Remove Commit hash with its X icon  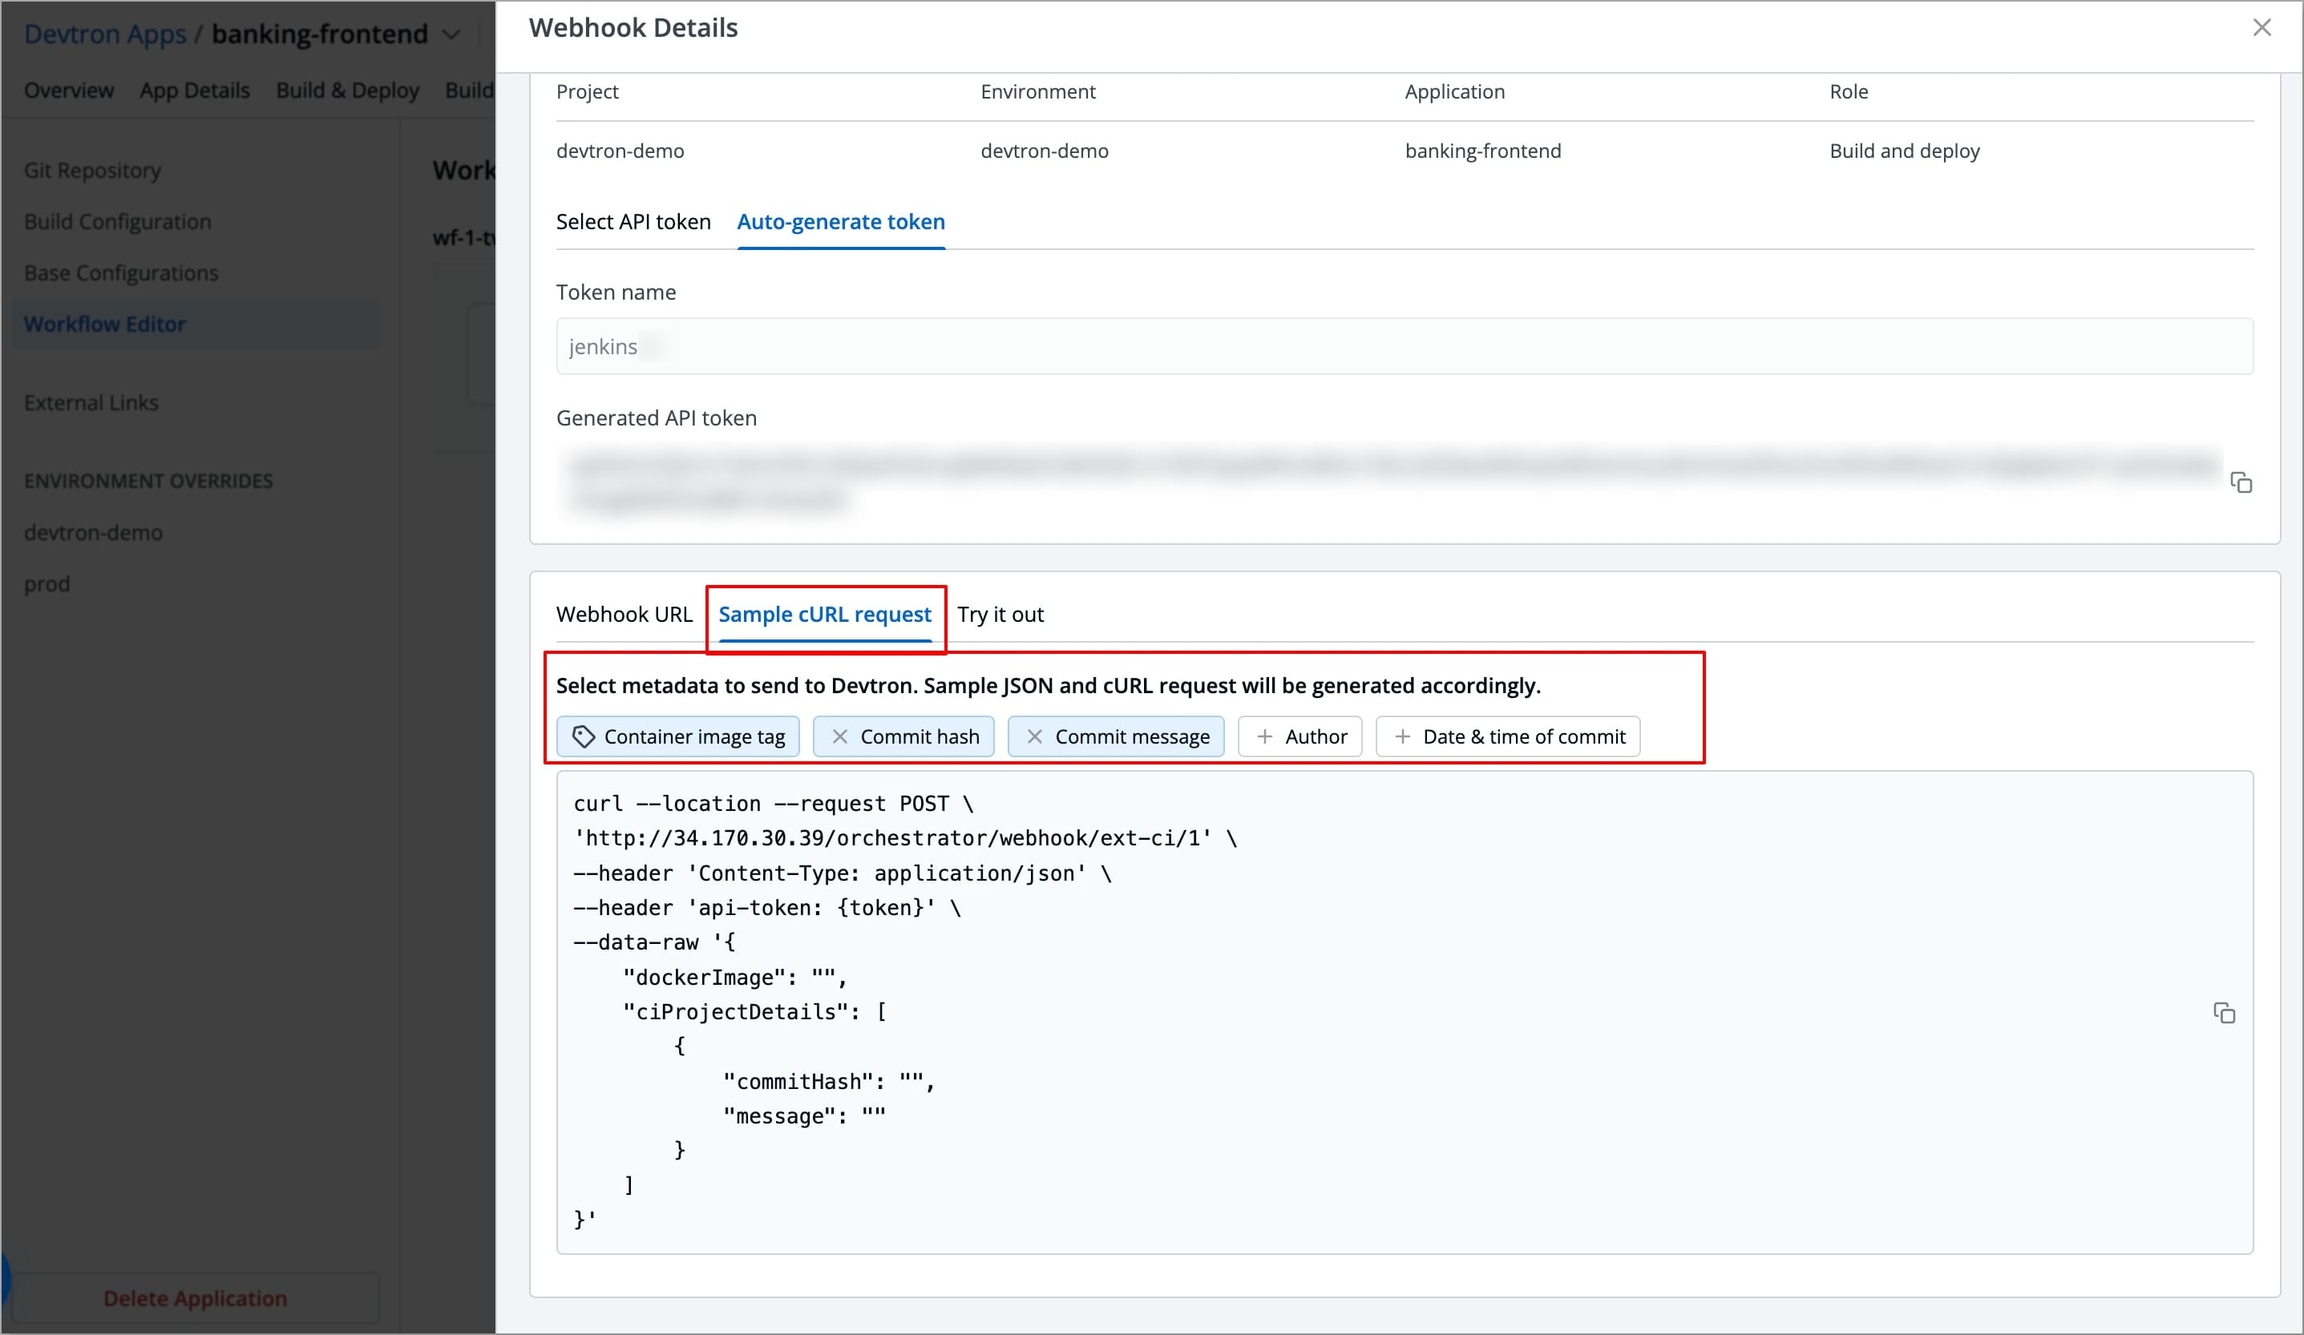coord(840,737)
